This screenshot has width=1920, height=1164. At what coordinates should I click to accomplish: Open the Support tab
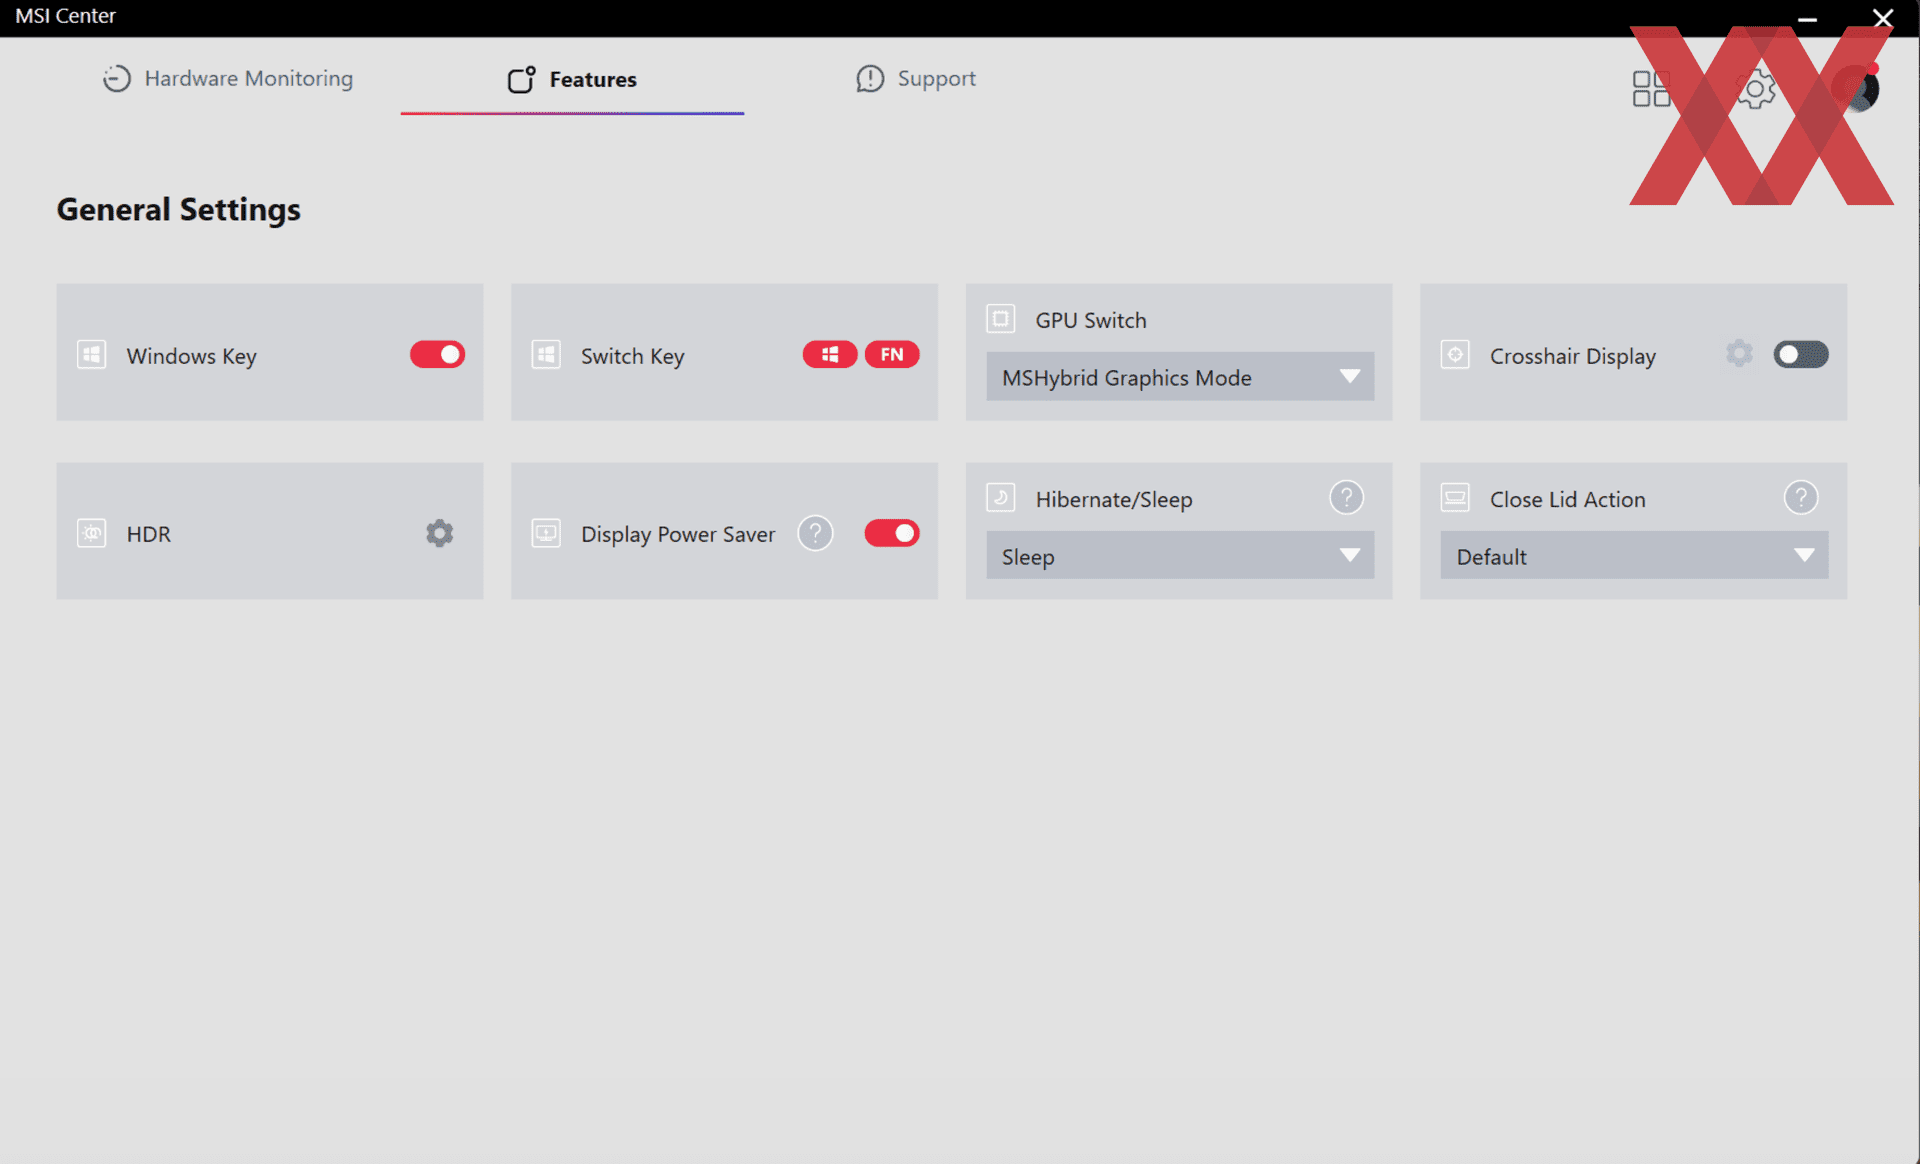click(916, 78)
